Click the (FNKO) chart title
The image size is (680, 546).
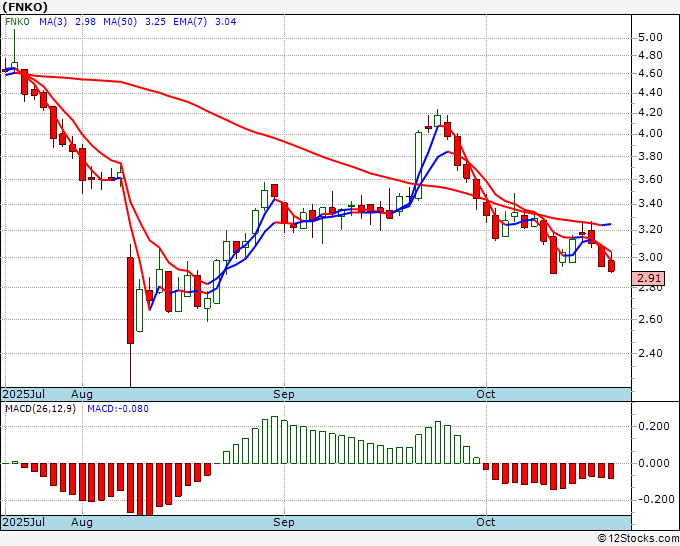(25, 7)
